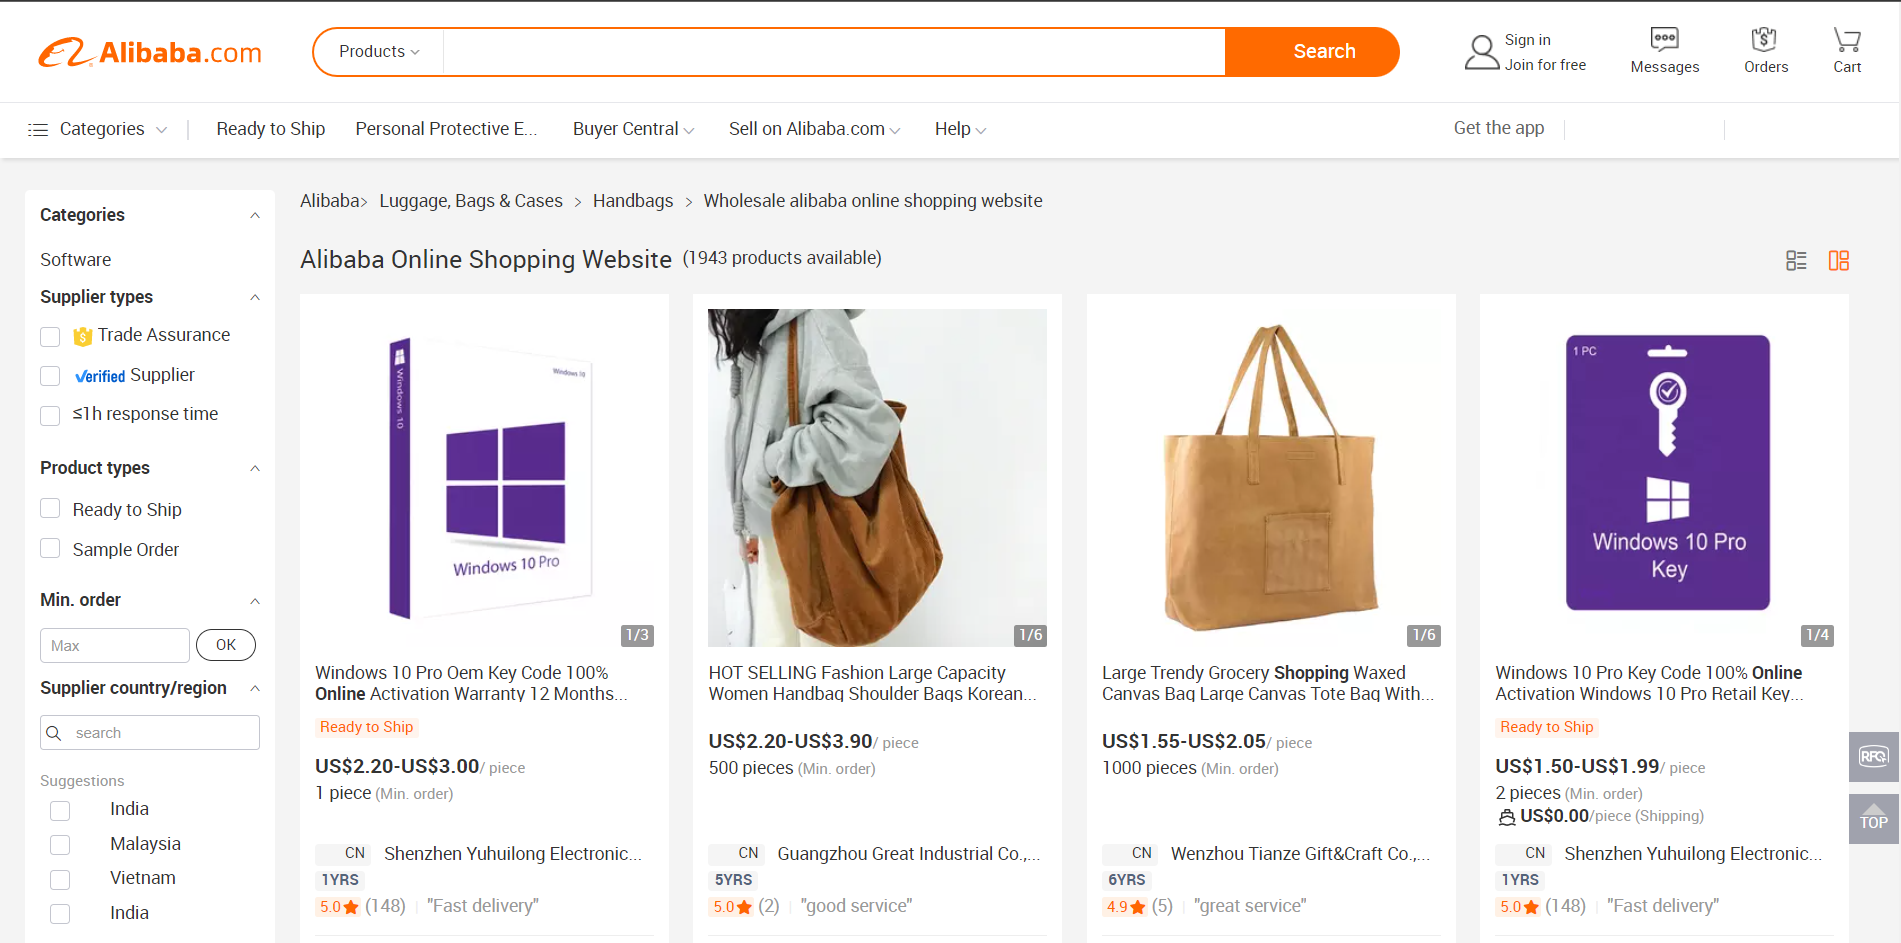Click the country search input field

pos(150,733)
